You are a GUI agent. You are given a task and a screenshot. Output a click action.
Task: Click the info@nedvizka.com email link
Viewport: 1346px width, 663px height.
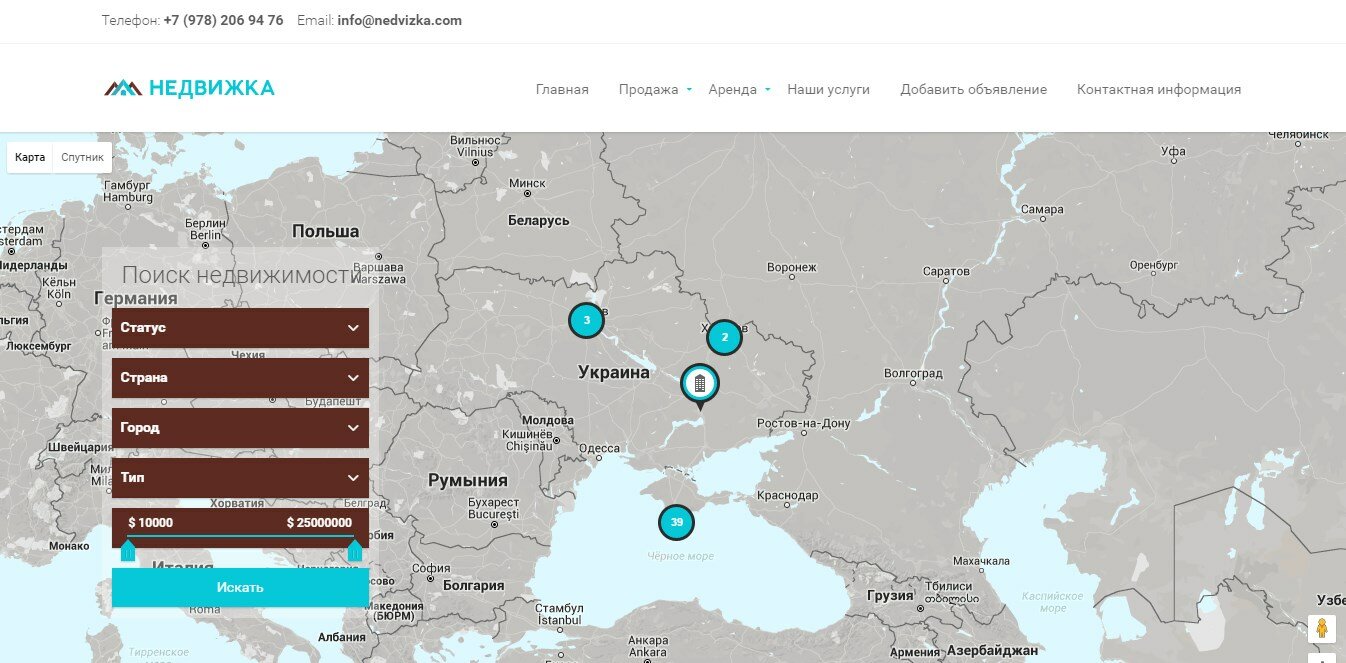[400, 20]
